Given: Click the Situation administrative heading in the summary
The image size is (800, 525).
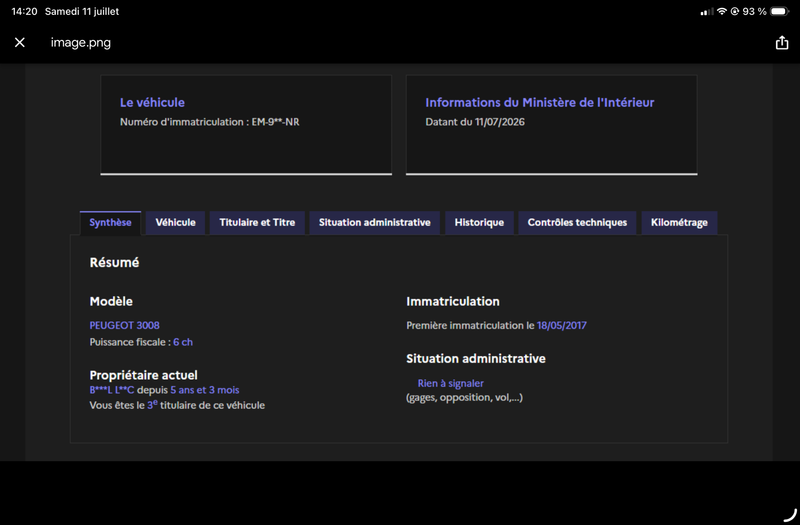Looking at the screenshot, I should coord(476,359).
